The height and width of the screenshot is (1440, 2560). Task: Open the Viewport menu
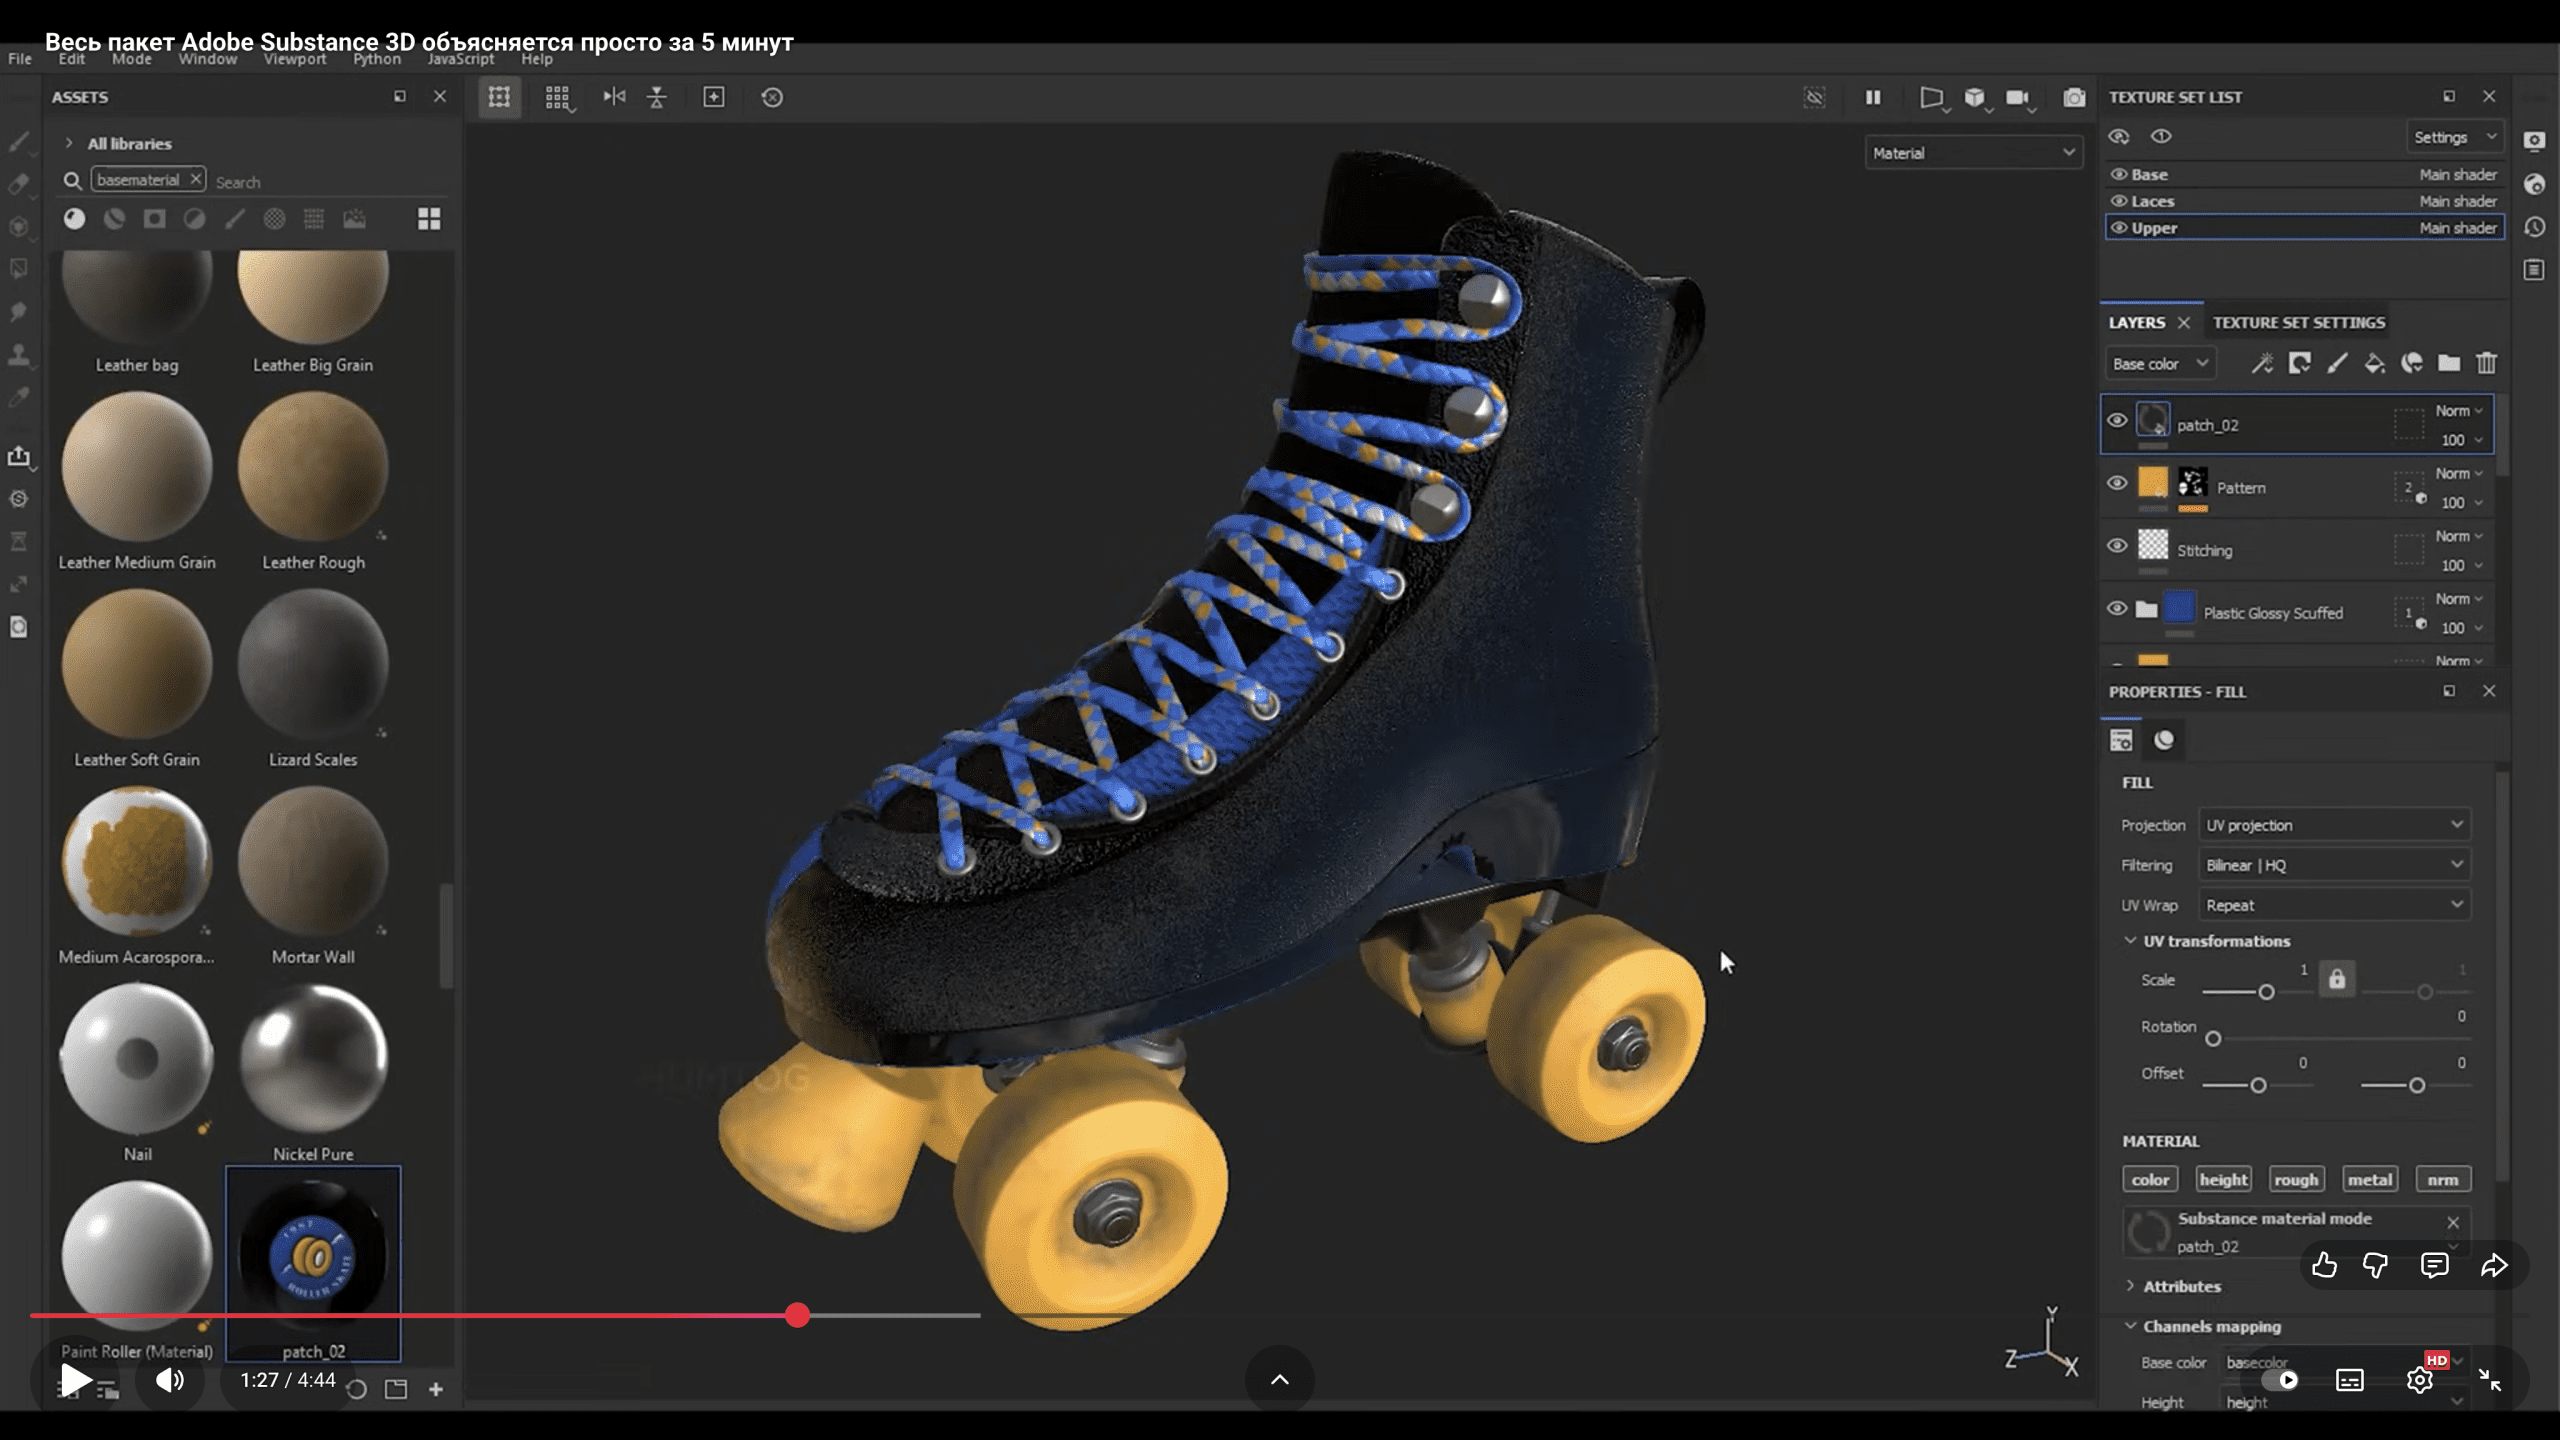click(x=294, y=59)
